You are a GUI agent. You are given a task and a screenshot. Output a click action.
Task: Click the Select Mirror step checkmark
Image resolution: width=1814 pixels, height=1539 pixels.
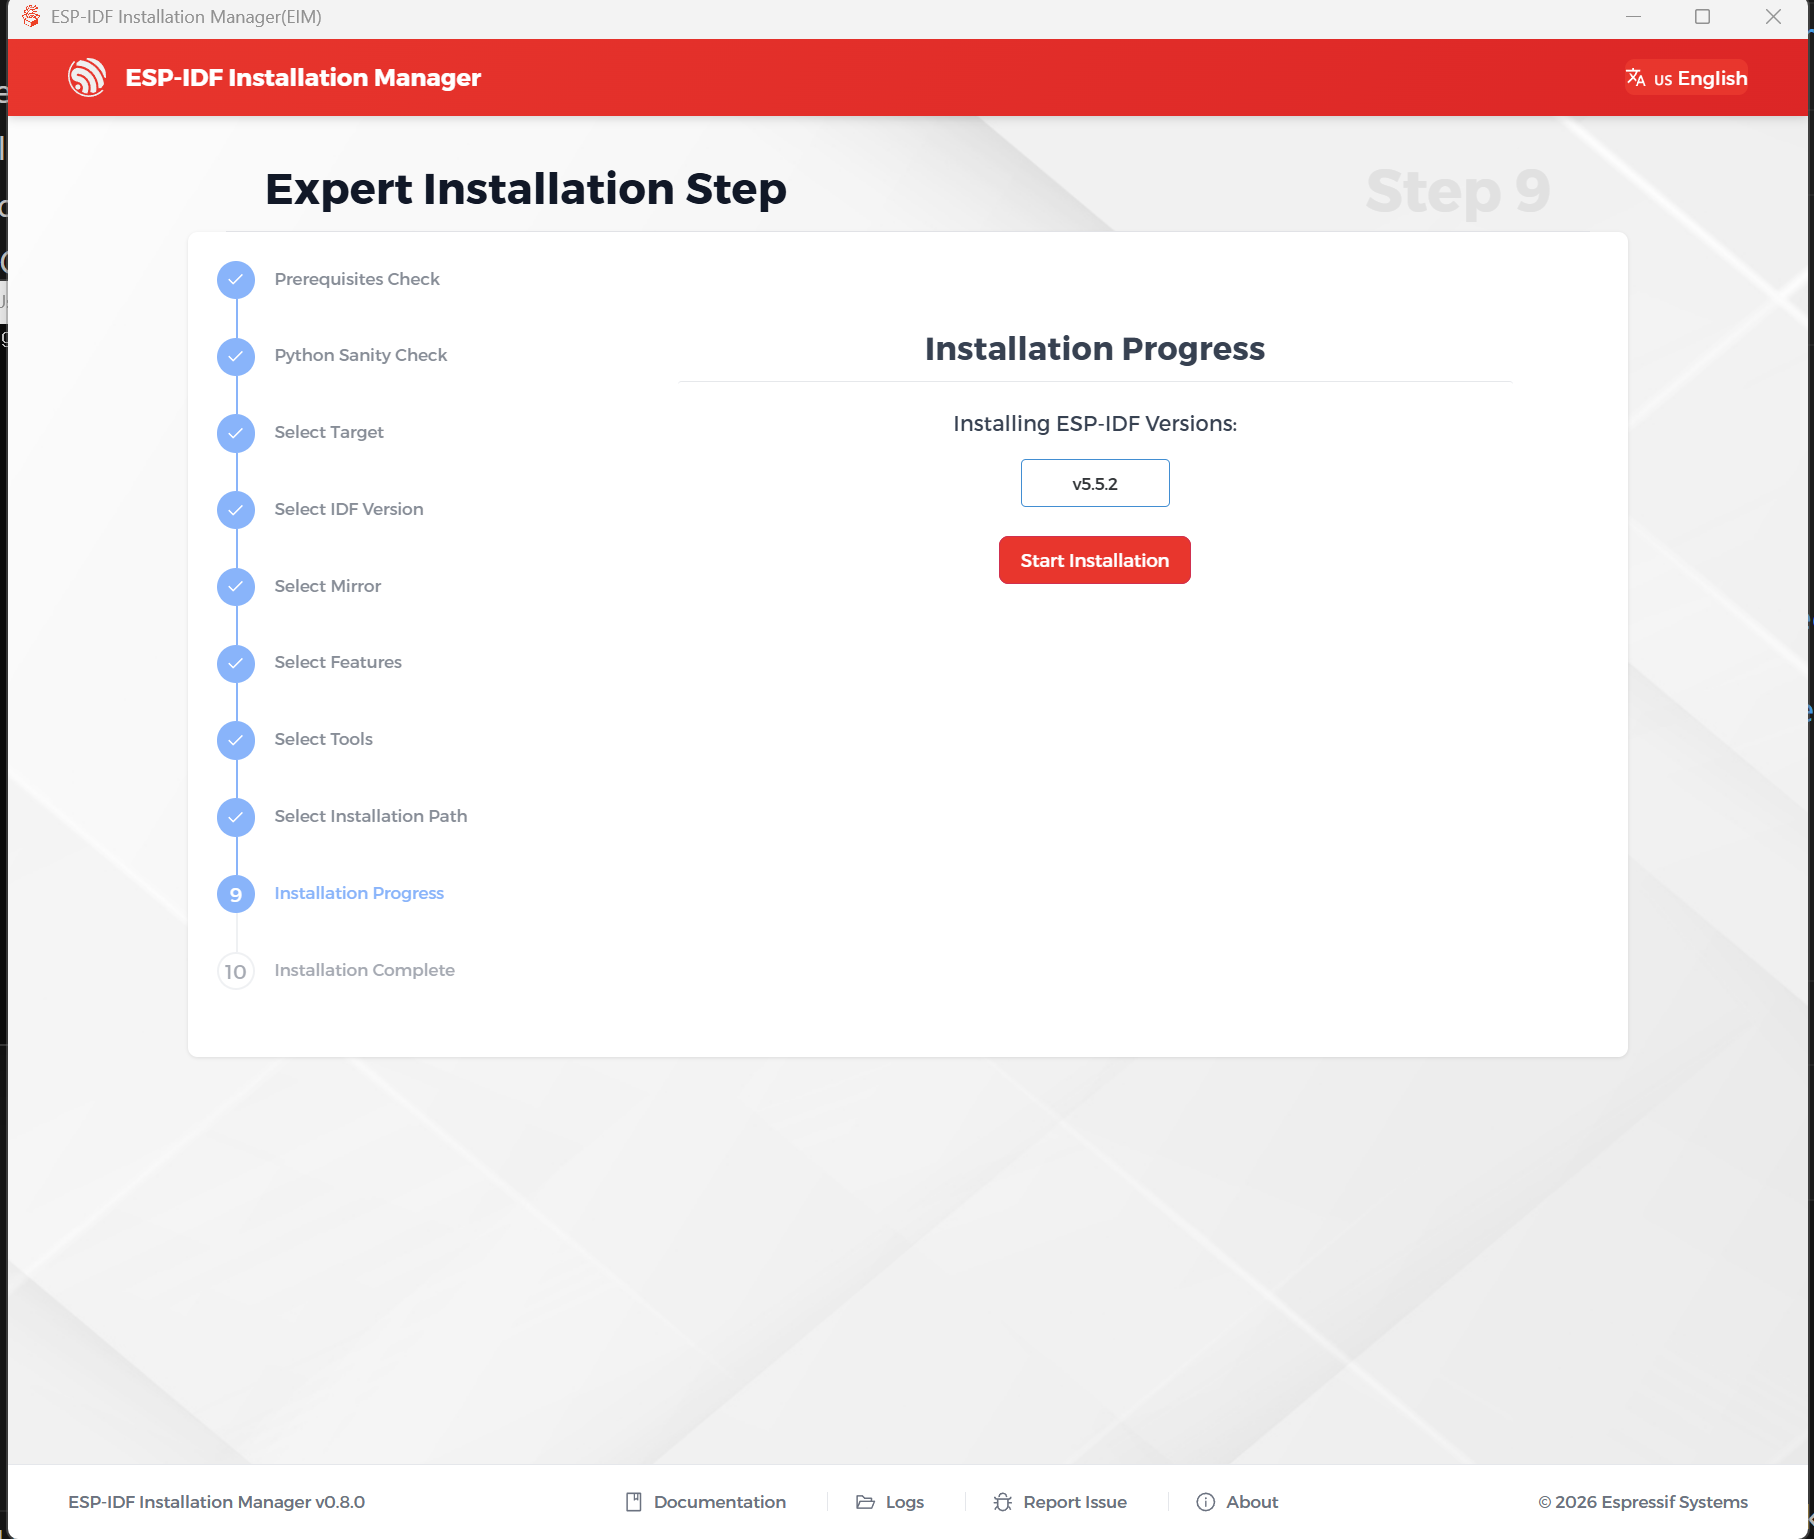point(236,587)
